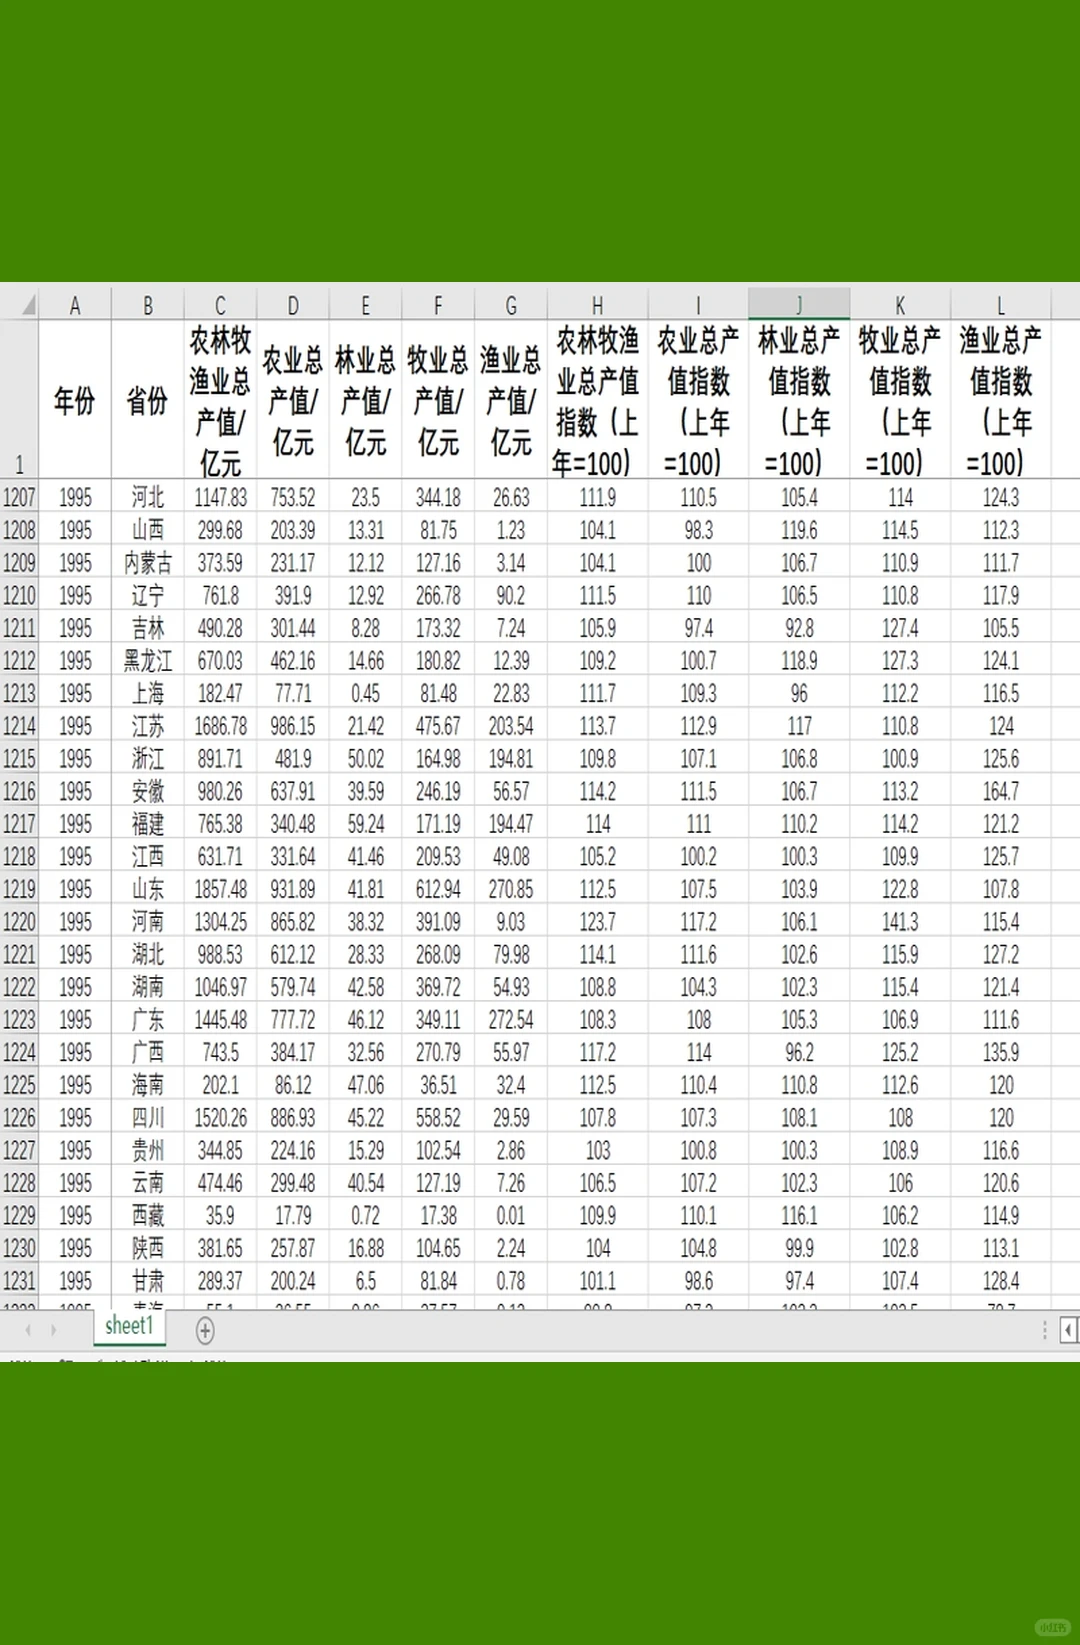The width and height of the screenshot is (1080, 1645).
Task: Select column E header
Action: point(365,306)
